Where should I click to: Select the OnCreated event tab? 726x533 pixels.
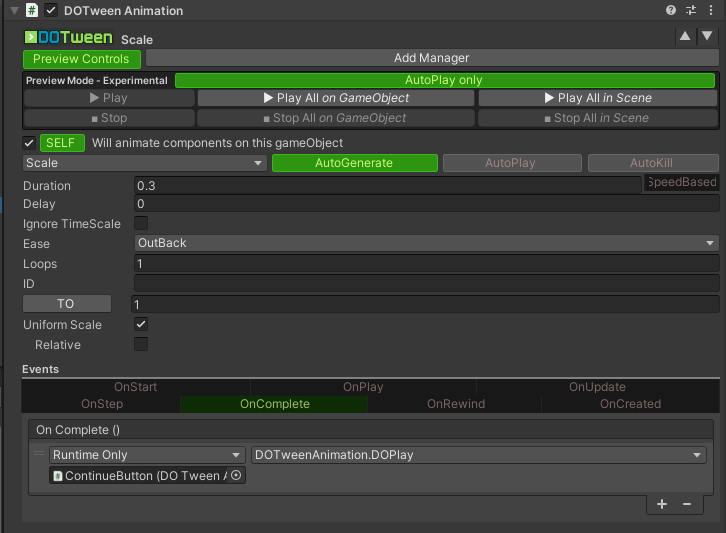[x=630, y=404]
